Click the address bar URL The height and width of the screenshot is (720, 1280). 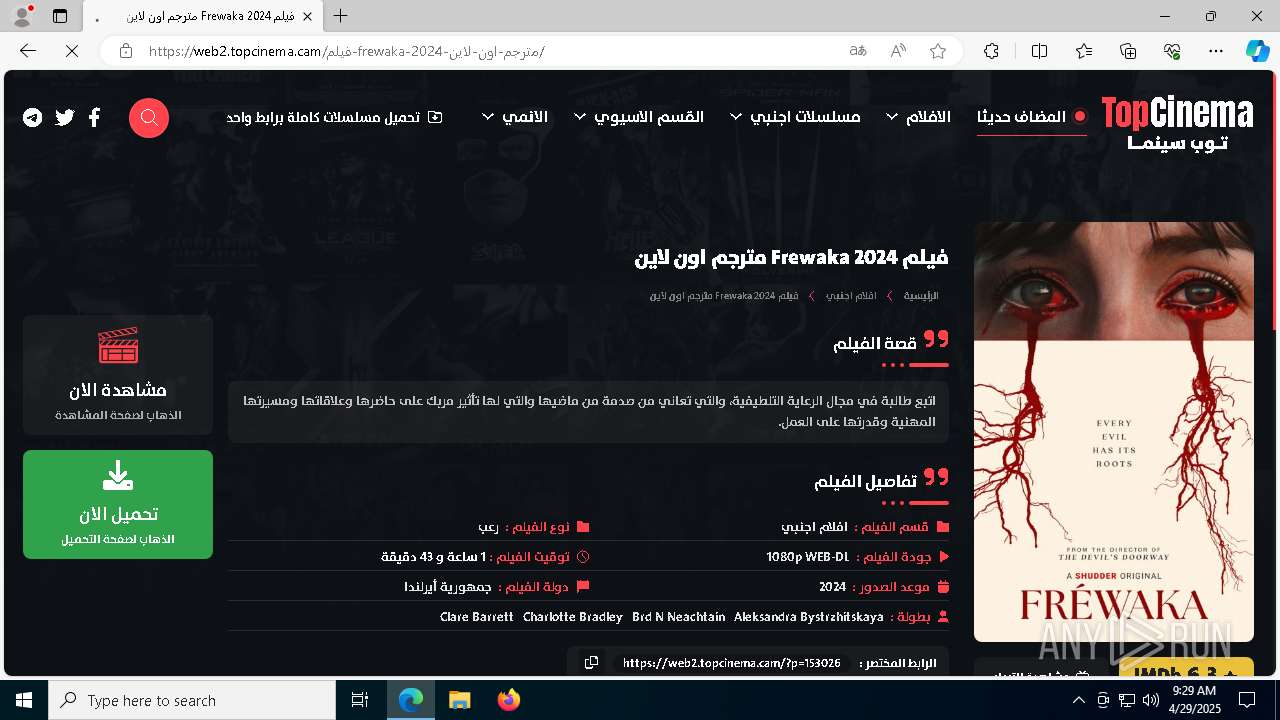click(x=346, y=51)
